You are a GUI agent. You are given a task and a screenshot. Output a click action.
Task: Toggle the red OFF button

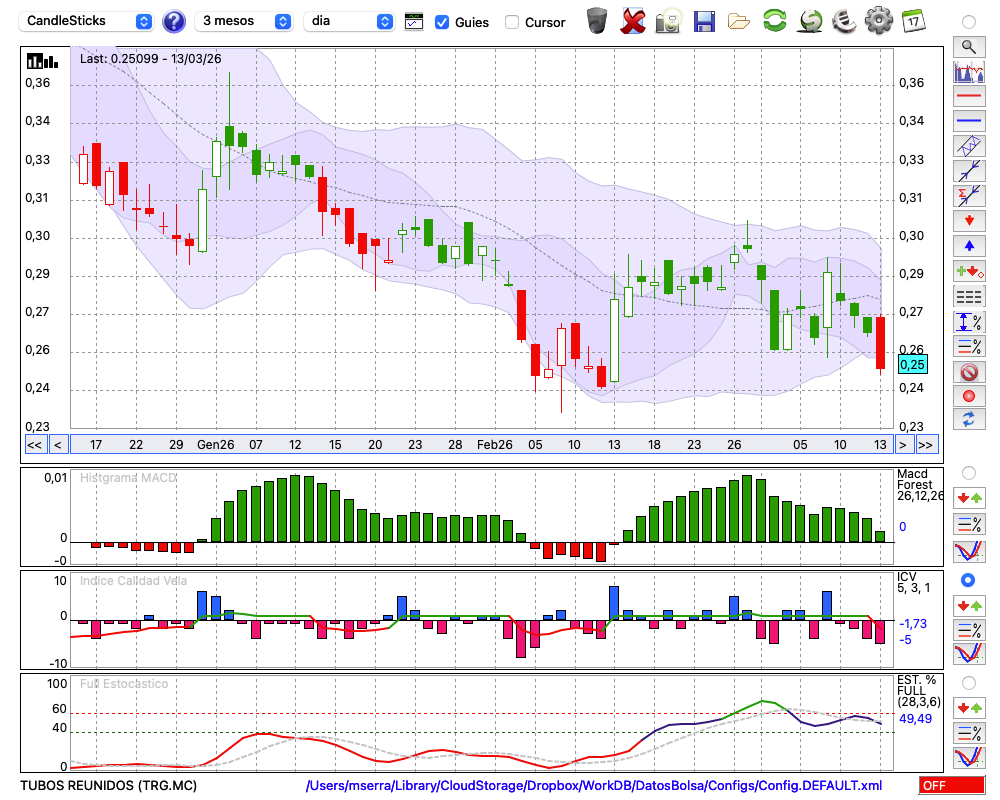tap(952, 785)
